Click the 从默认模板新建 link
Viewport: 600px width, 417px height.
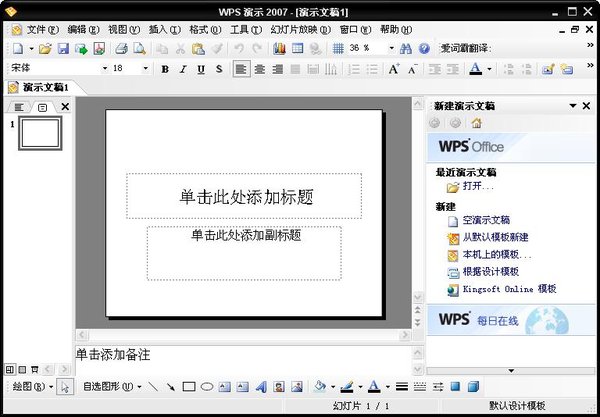coord(496,237)
